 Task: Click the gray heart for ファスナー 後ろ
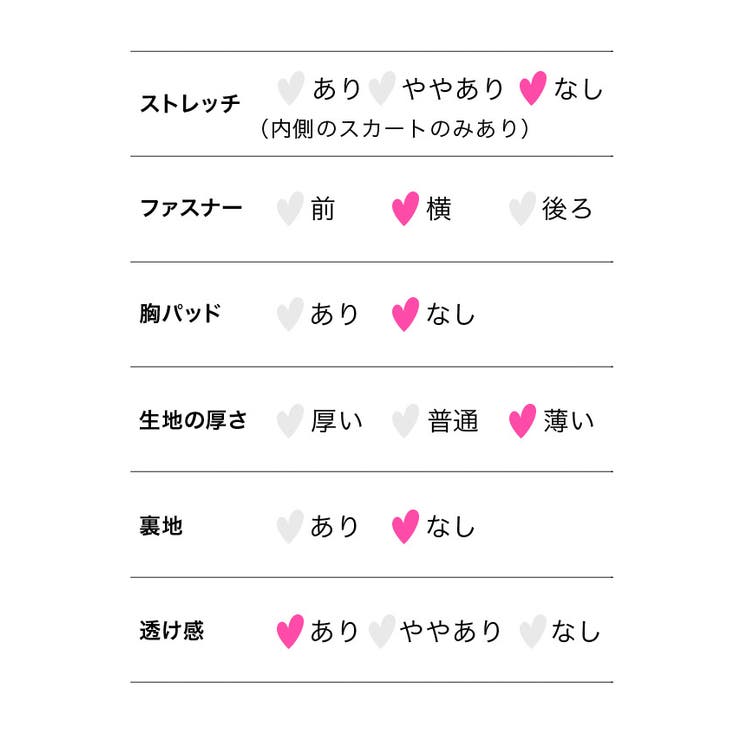pyautogui.click(x=522, y=209)
